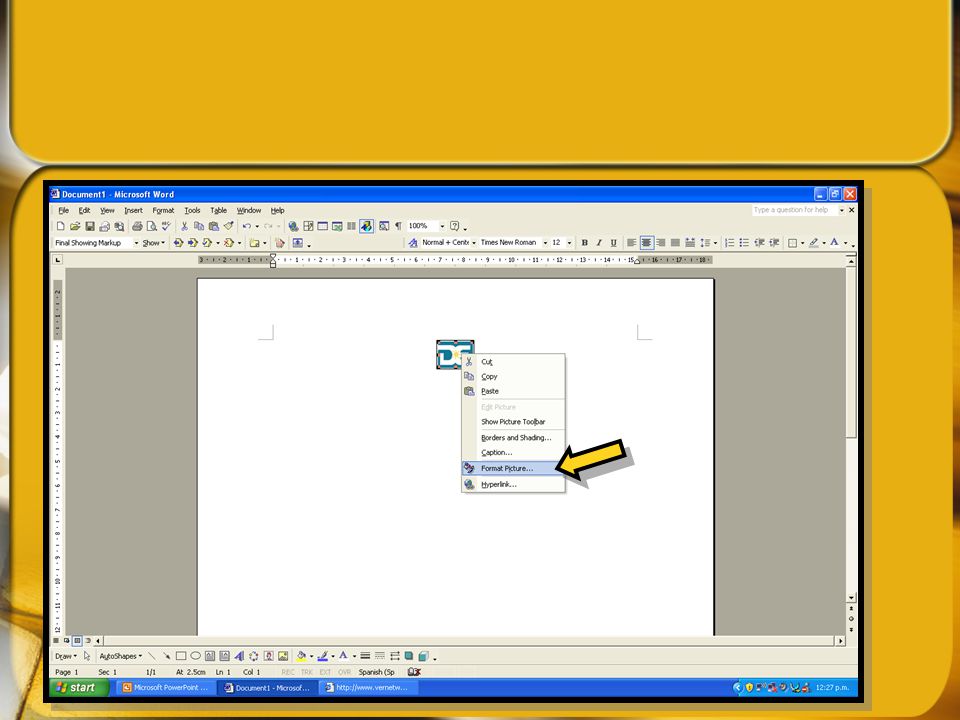Expand the Show menu on Reviewing toolbar
This screenshot has height=720, width=960.
click(154, 243)
